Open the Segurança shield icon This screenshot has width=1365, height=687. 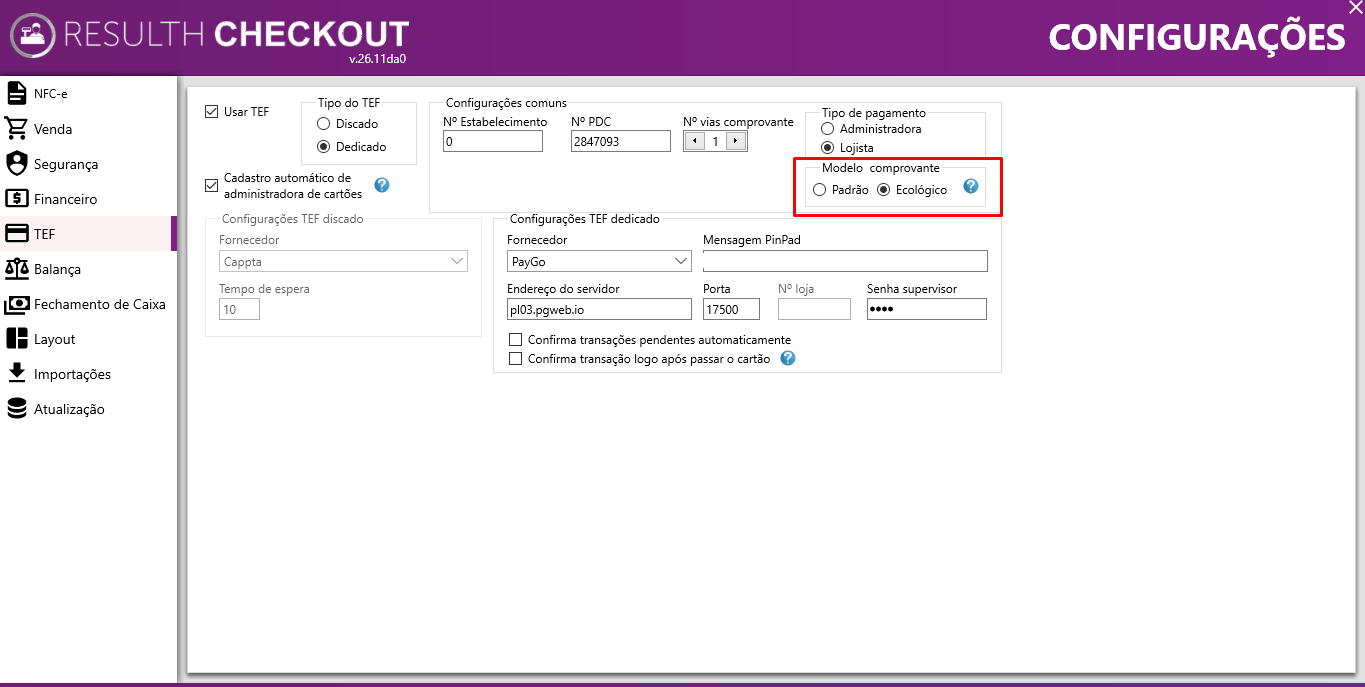tap(16, 163)
